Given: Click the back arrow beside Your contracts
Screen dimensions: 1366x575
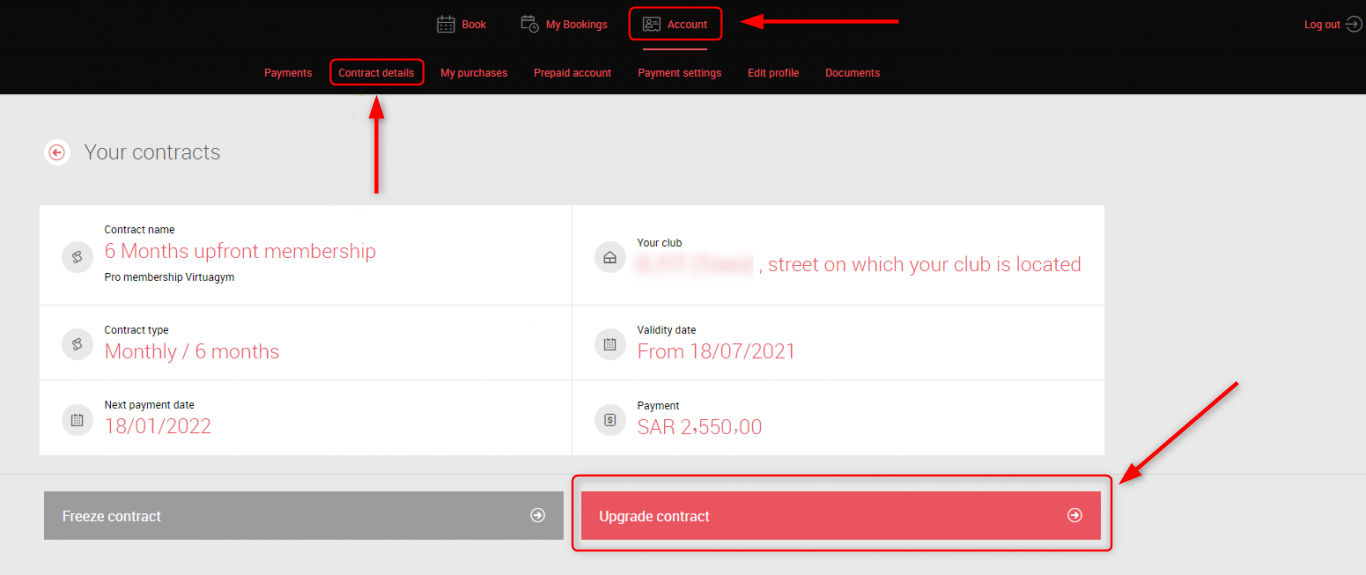Looking at the screenshot, I should coord(57,153).
